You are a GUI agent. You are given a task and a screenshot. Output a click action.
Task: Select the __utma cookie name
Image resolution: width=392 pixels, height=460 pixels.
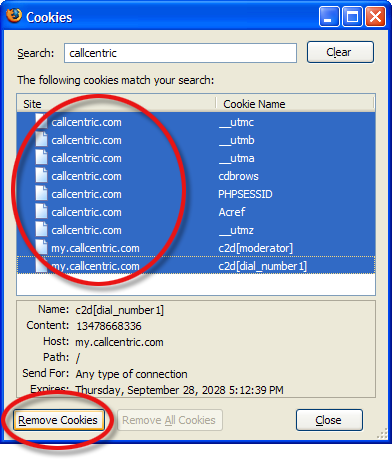pos(237,158)
